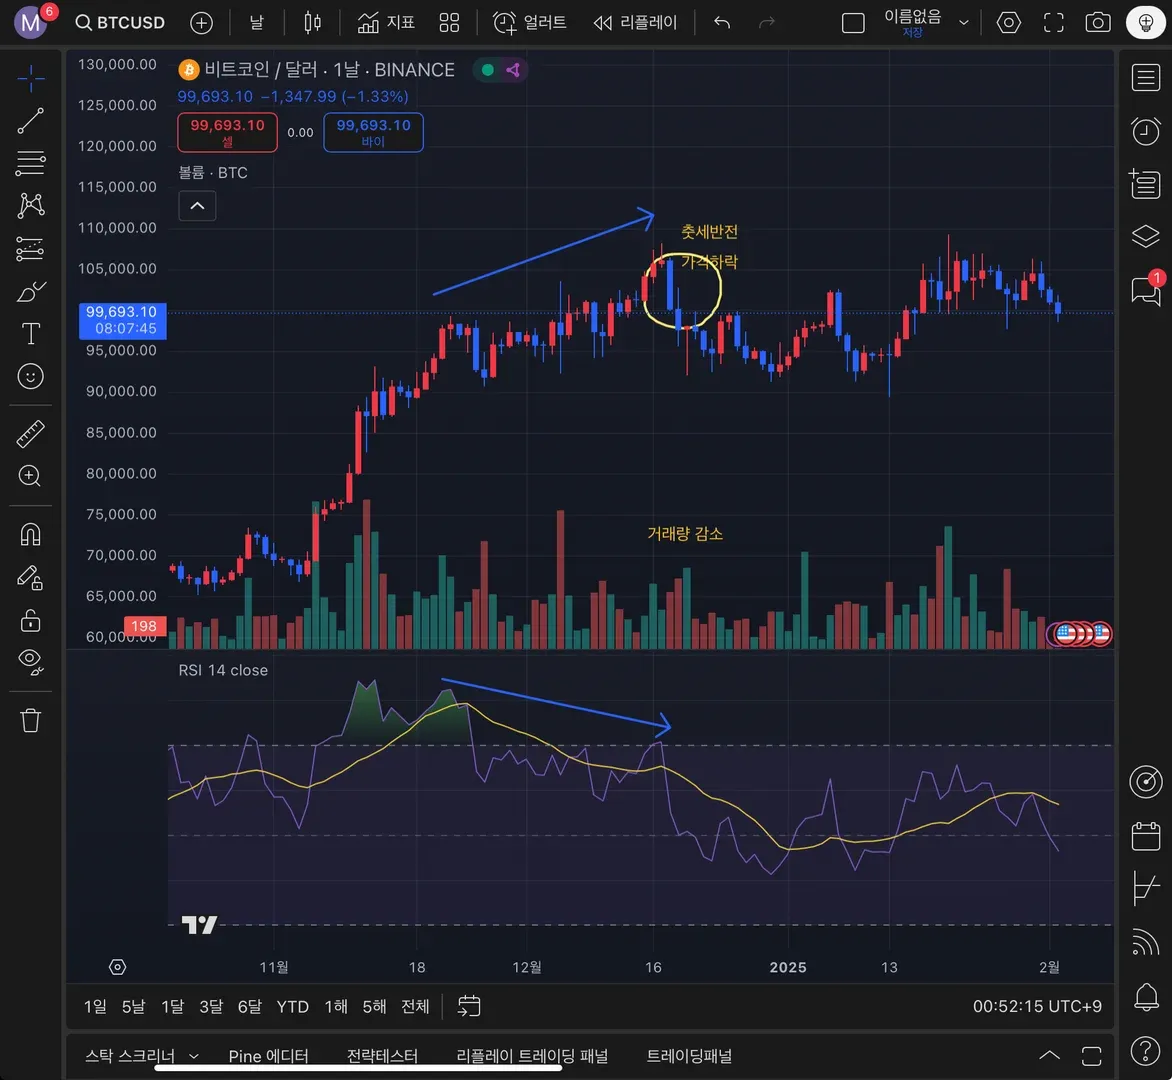Select the trend line drawing tool

[31, 120]
